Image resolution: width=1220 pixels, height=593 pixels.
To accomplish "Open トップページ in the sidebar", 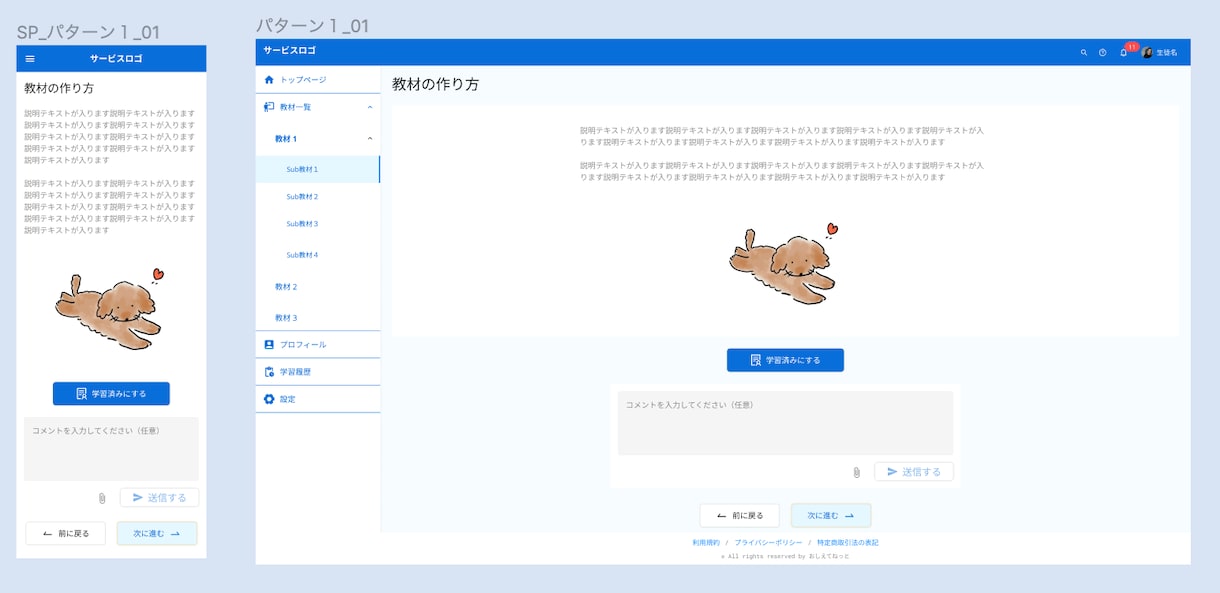I will [318, 79].
